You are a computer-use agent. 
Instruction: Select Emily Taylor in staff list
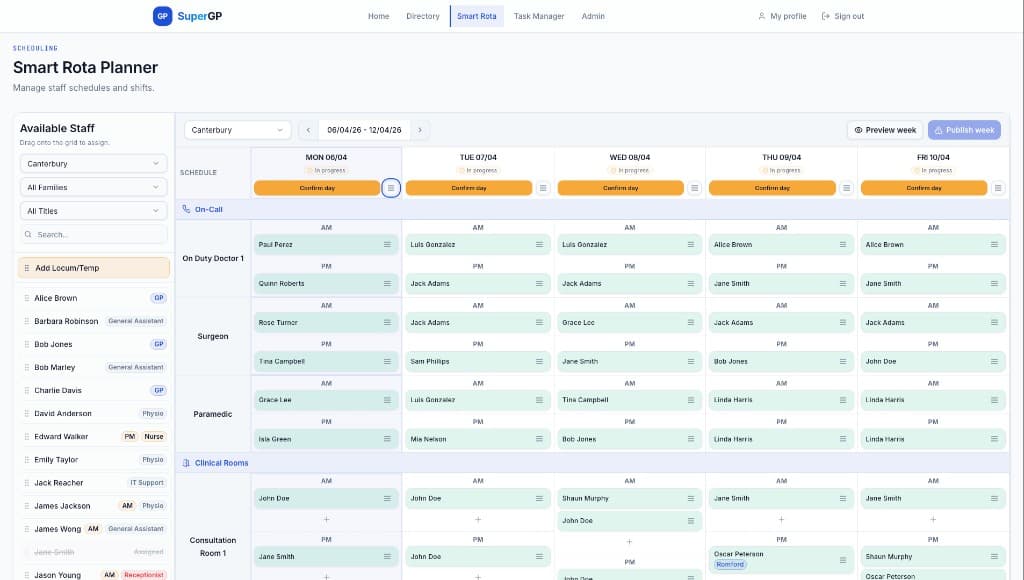pos(94,460)
